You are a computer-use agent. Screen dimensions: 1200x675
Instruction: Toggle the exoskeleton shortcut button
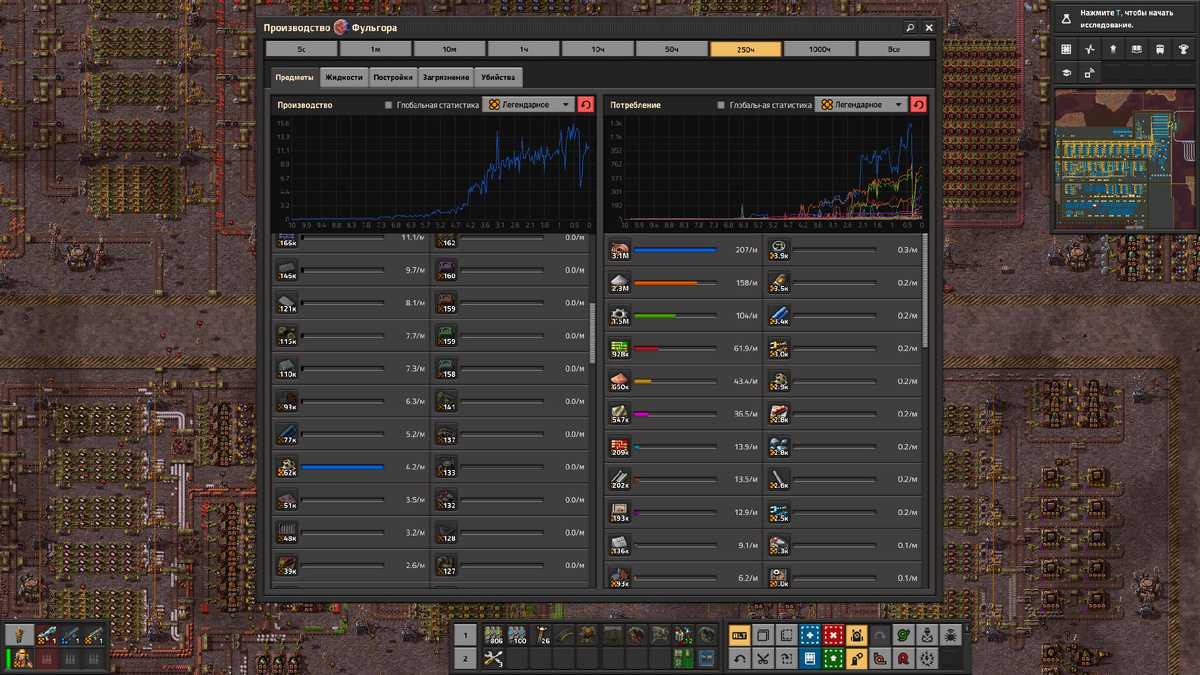(x=857, y=659)
